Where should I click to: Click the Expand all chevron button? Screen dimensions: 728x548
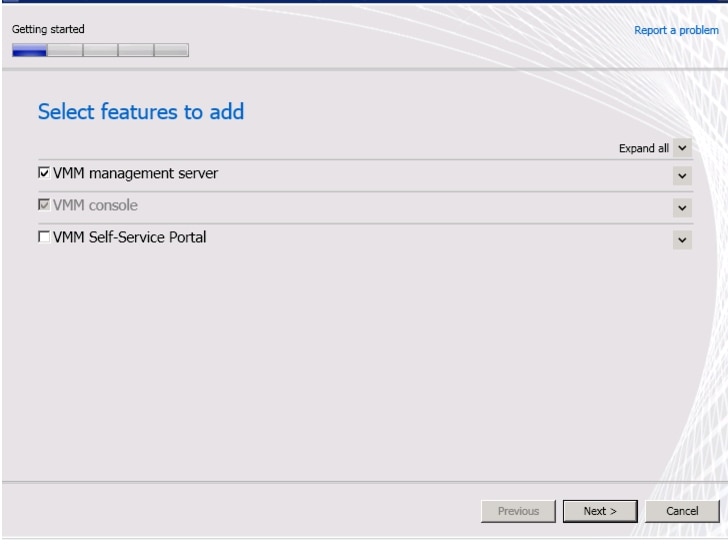pos(682,148)
